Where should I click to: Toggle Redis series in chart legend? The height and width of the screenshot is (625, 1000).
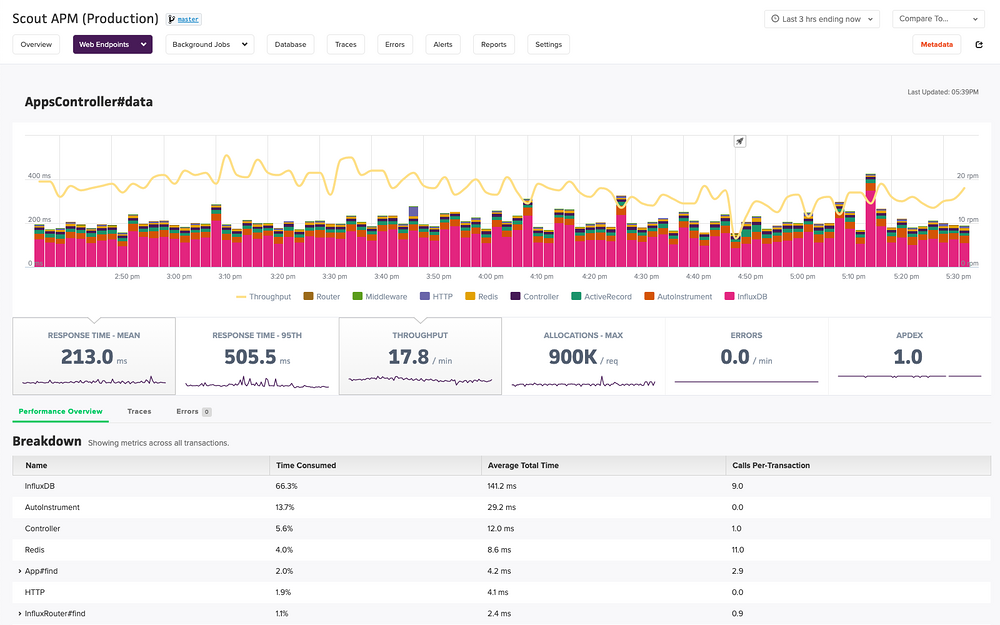(482, 297)
